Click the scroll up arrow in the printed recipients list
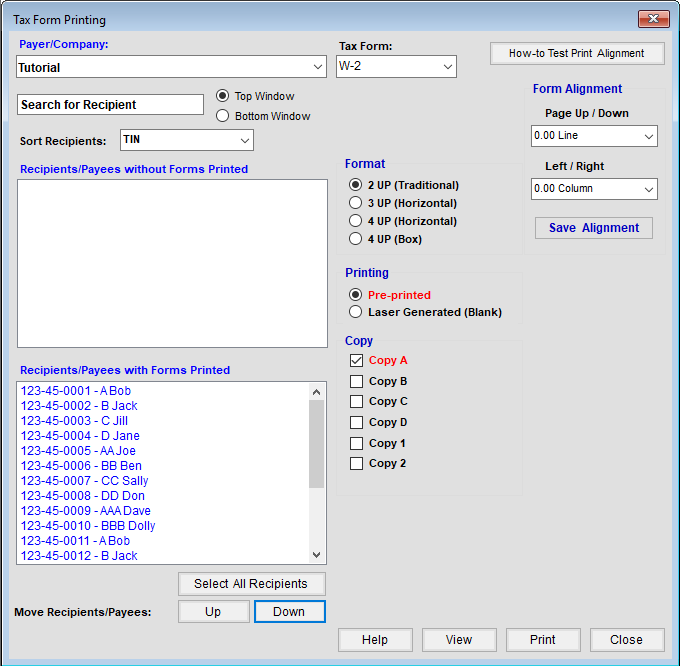681x666 pixels. click(x=317, y=392)
